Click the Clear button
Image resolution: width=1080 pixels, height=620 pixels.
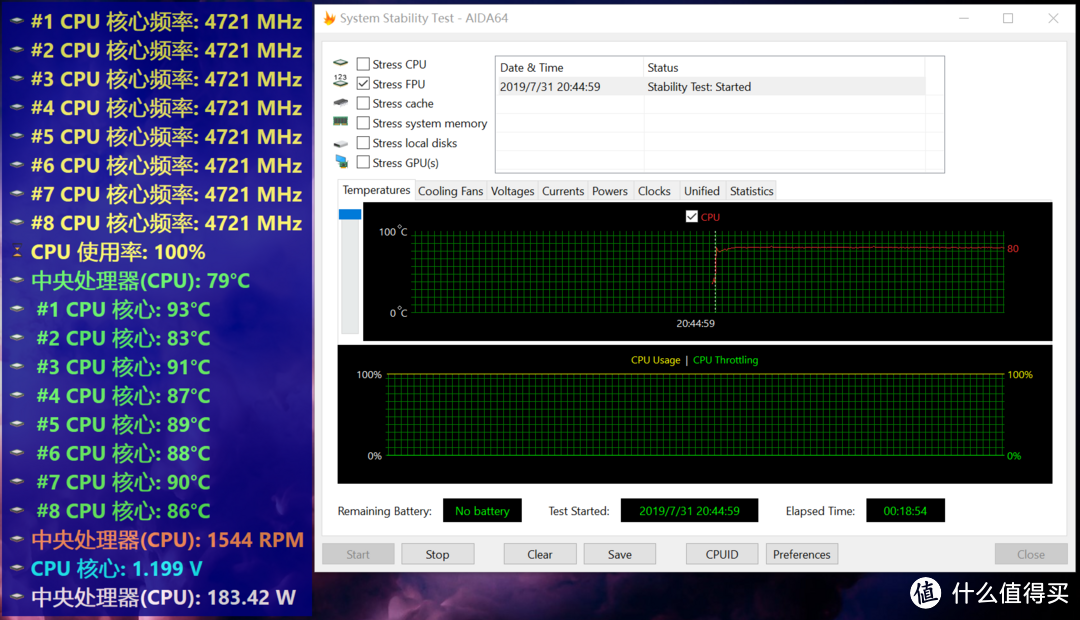[539, 554]
